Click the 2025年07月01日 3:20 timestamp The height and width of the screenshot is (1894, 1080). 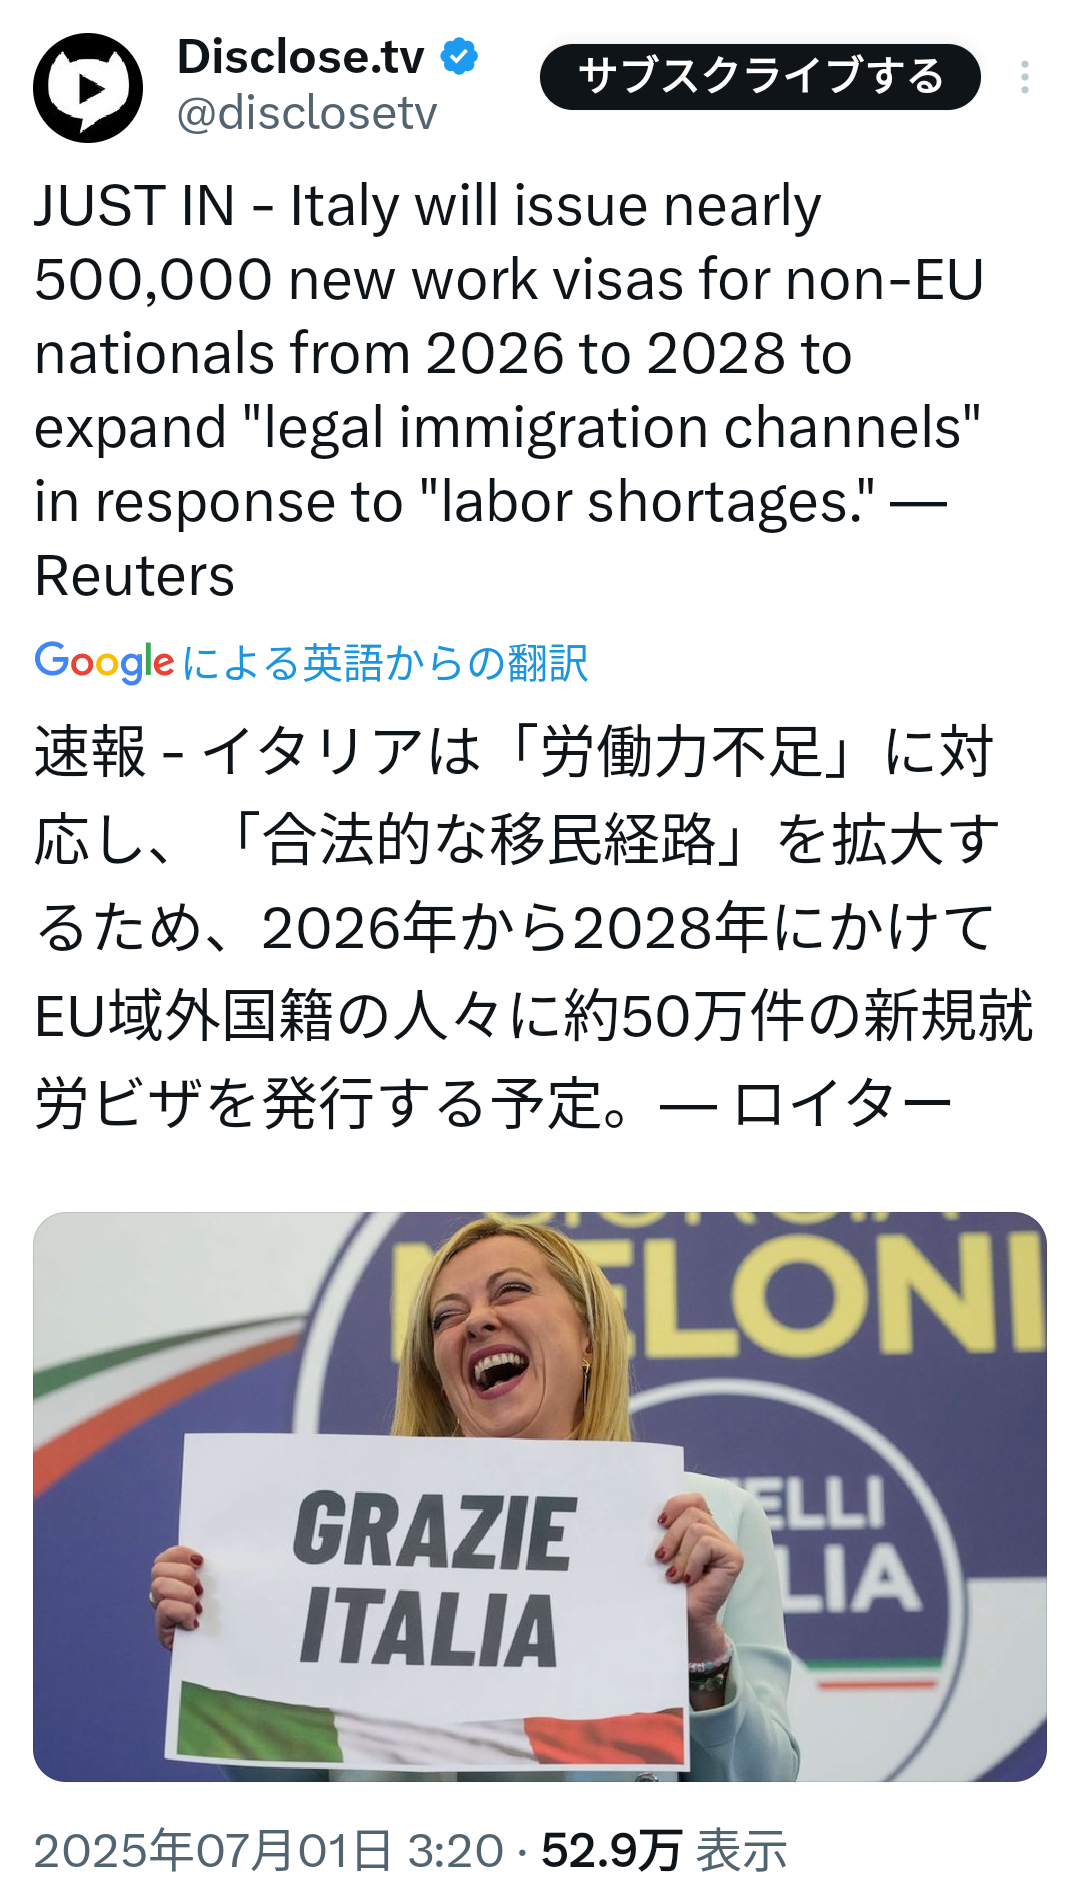pyautogui.click(x=268, y=1850)
